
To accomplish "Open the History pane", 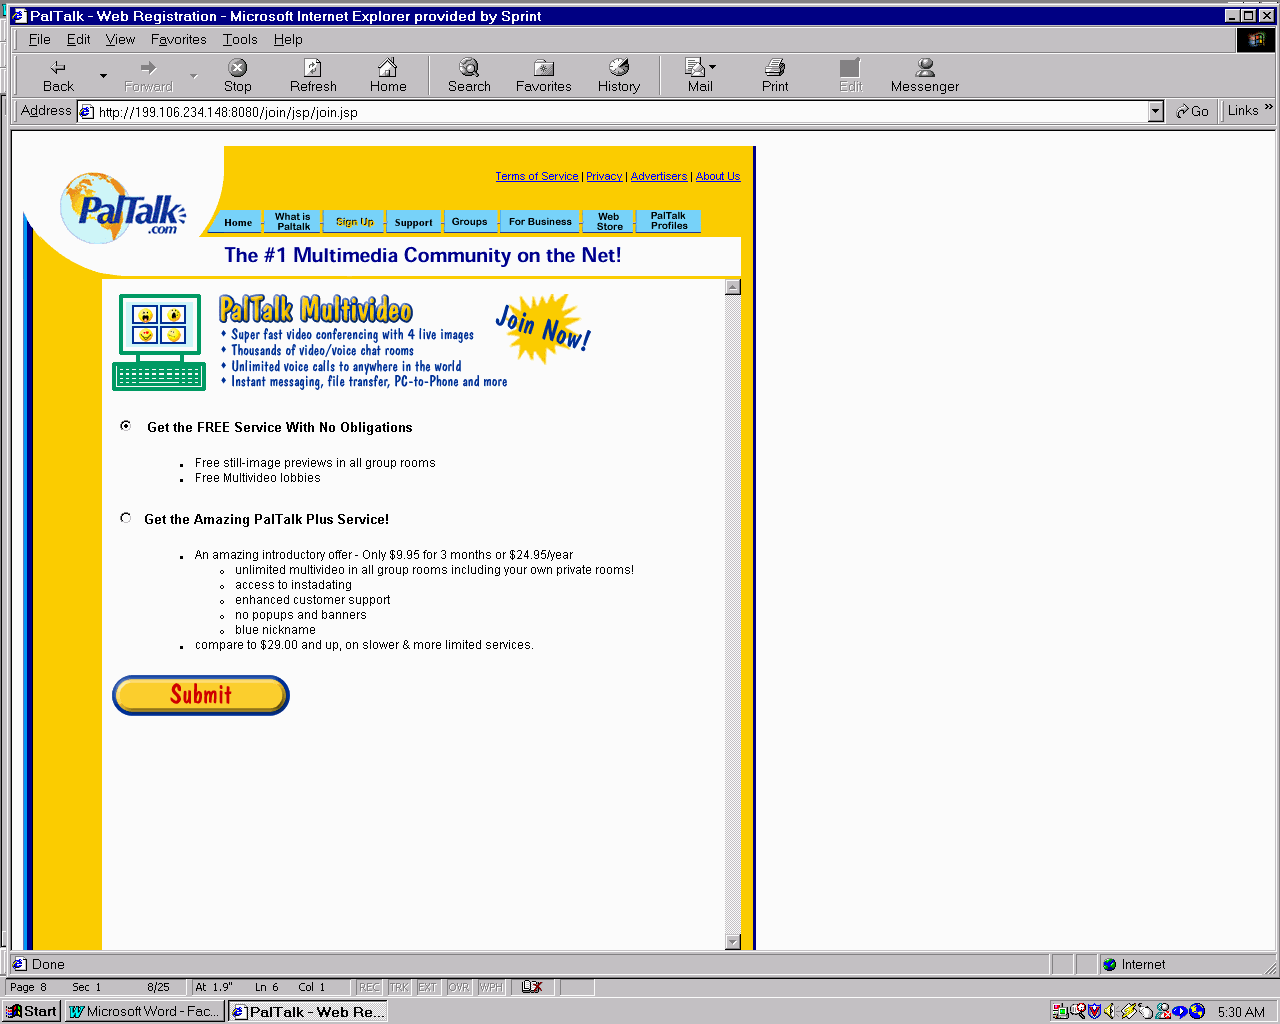I will click(x=619, y=75).
